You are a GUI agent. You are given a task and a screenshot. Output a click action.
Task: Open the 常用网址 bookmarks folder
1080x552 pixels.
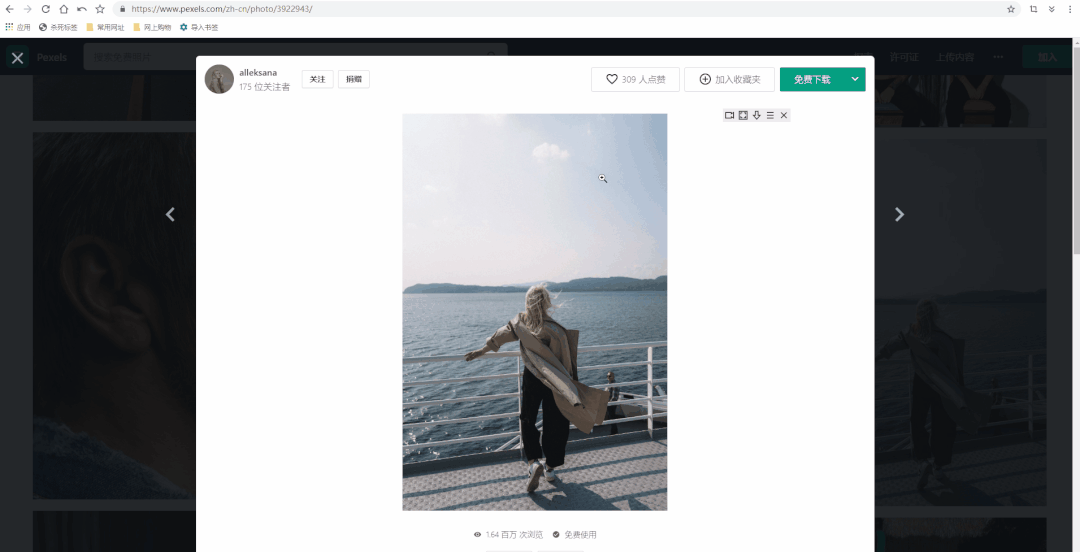105,27
